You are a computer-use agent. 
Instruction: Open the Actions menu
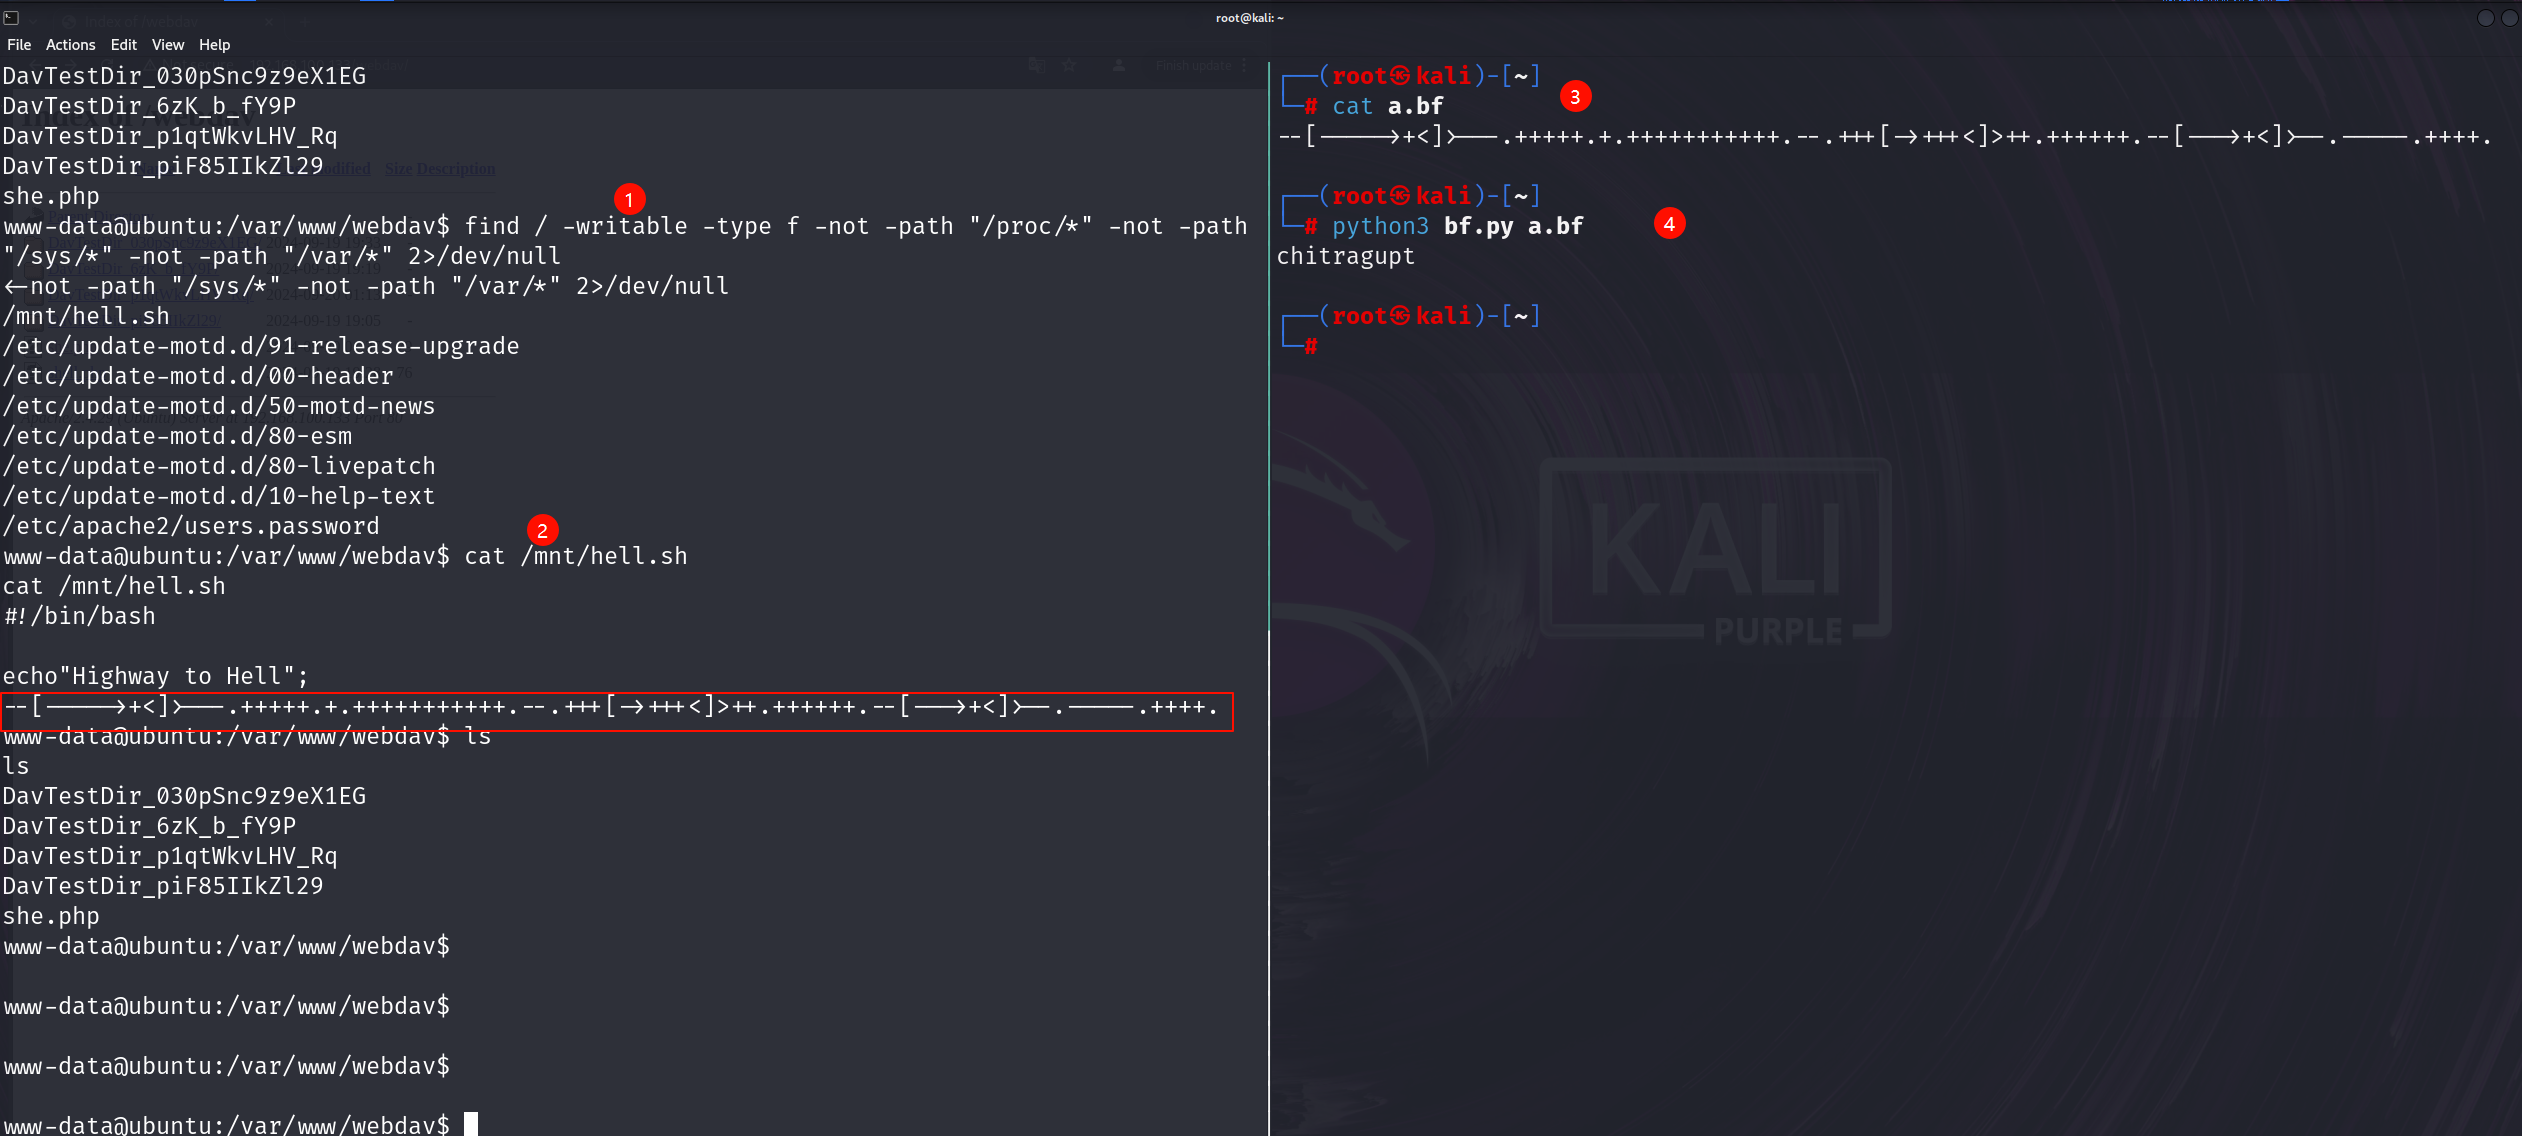click(70, 45)
